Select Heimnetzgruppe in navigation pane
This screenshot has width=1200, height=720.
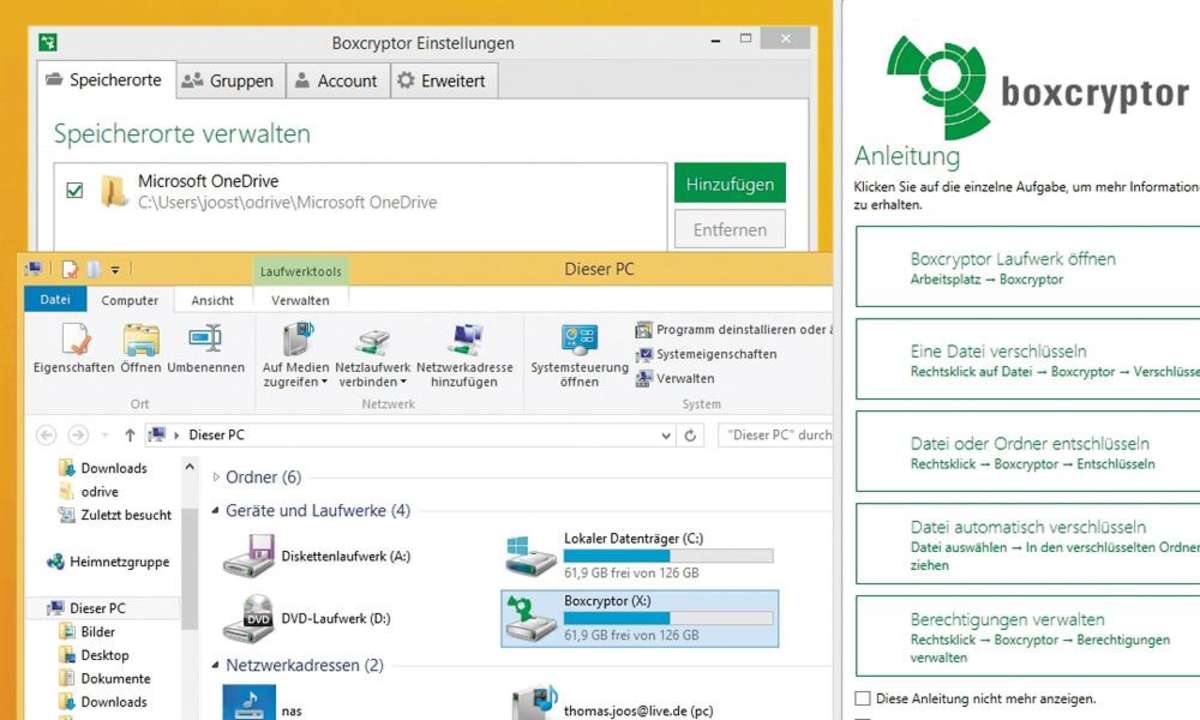coord(108,562)
